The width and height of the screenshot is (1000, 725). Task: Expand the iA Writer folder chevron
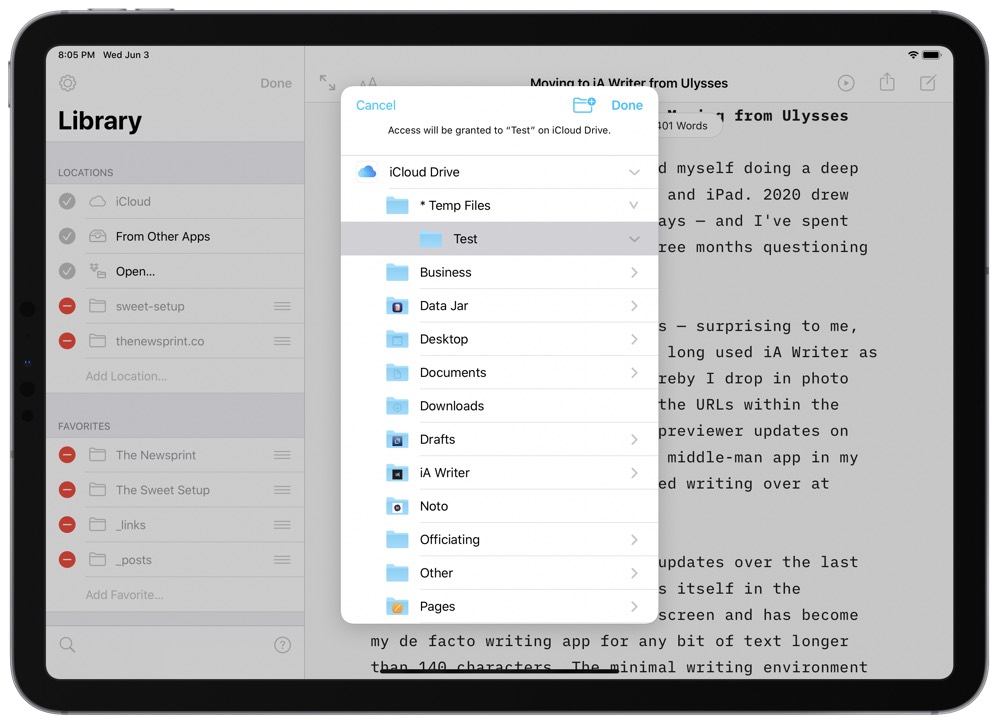pos(634,473)
